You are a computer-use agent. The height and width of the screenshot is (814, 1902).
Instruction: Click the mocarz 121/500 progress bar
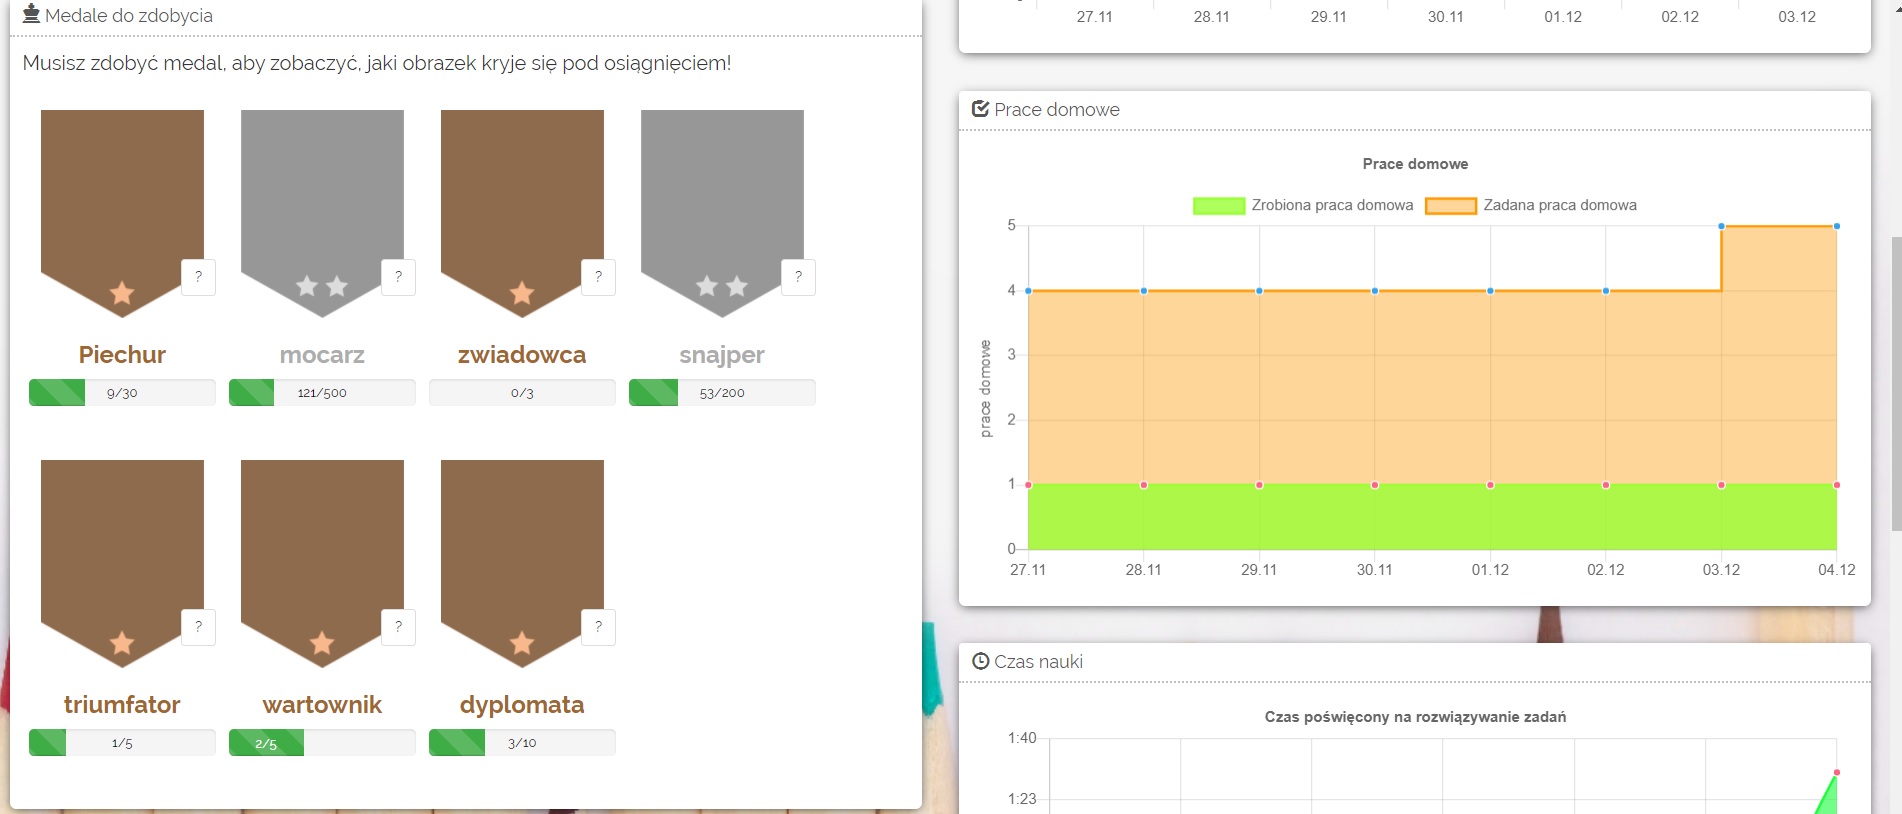point(322,393)
